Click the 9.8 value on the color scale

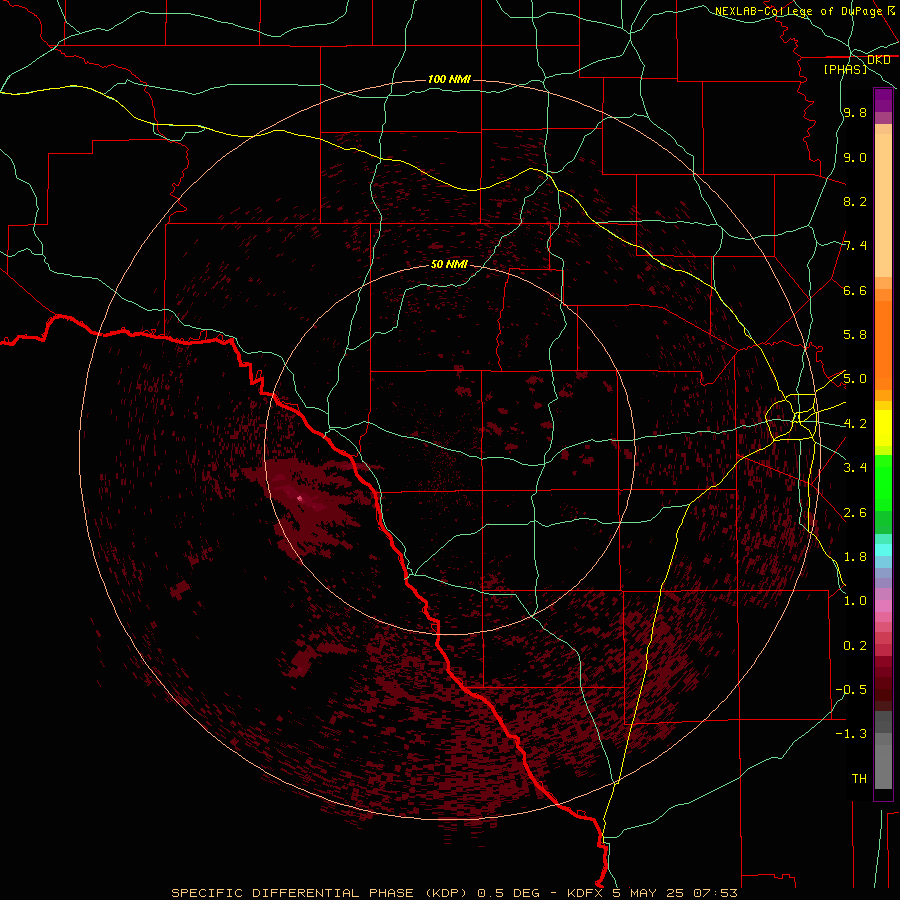855,113
